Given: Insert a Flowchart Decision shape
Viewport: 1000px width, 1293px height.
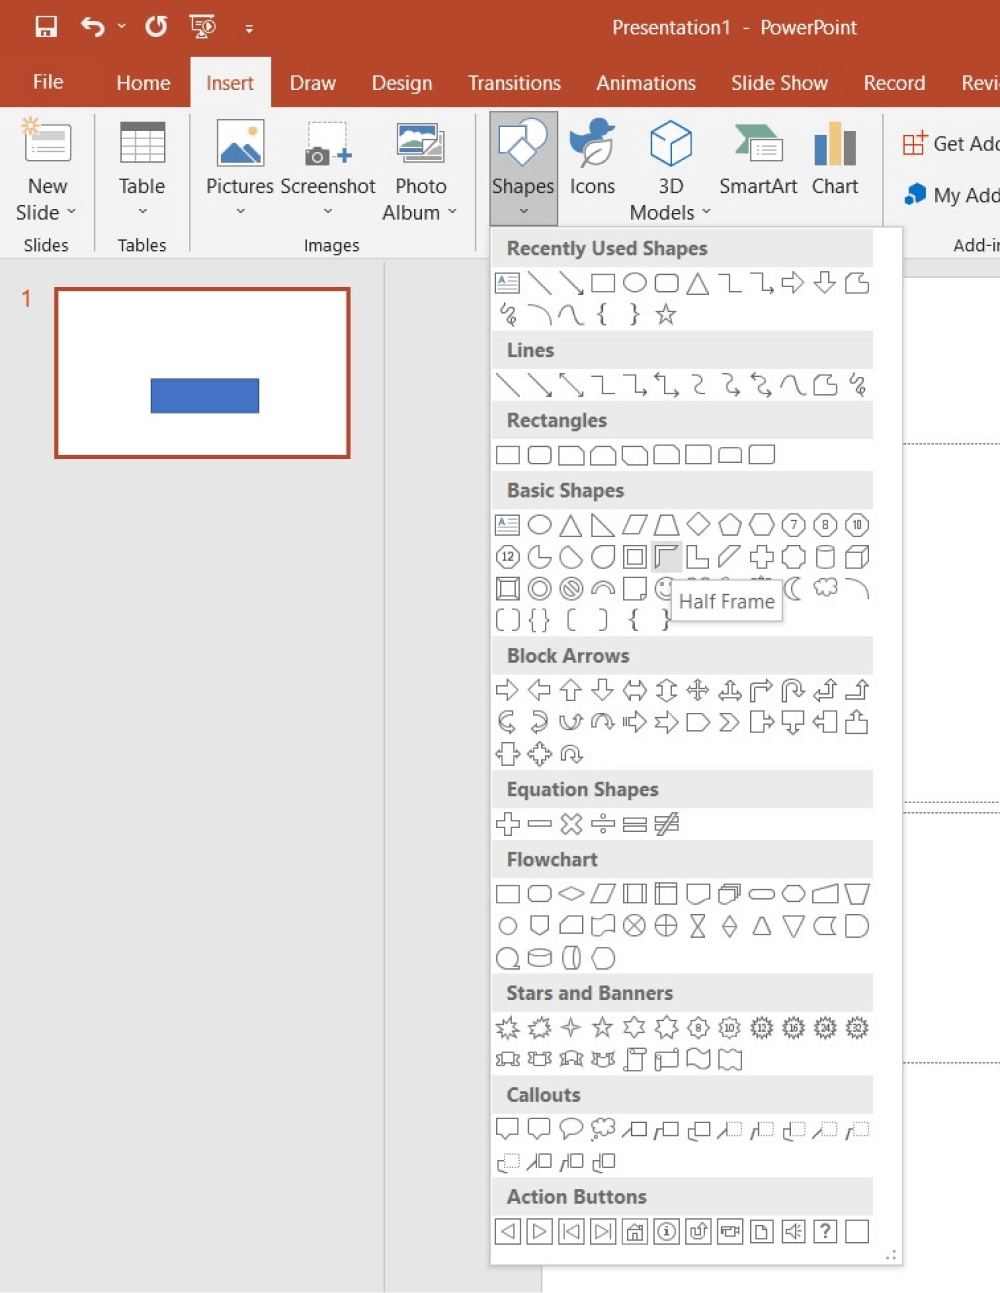Looking at the screenshot, I should 571,893.
